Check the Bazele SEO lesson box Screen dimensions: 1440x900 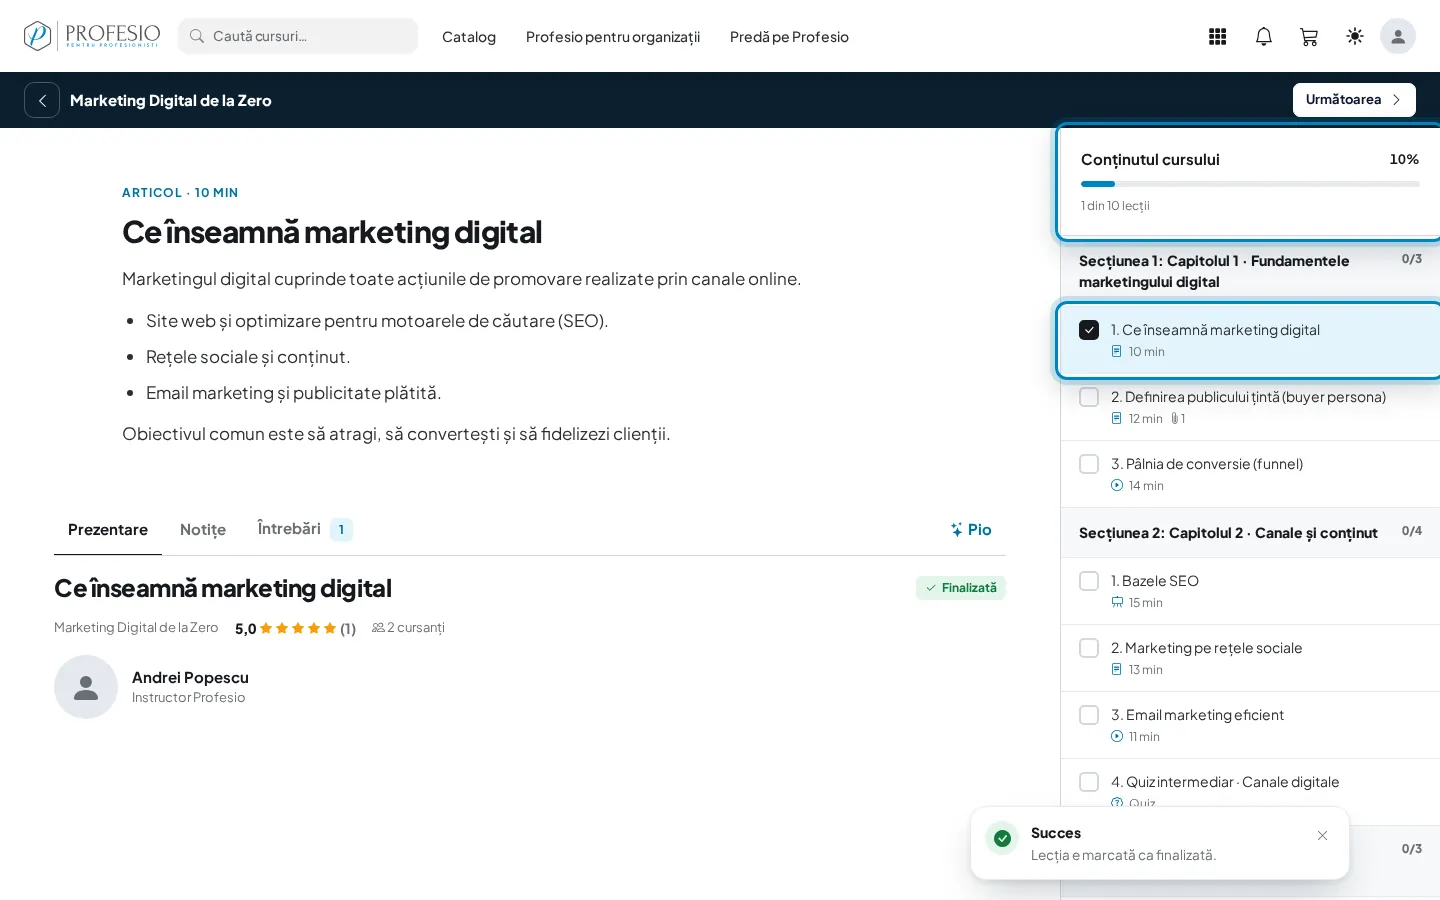tap(1089, 581)
